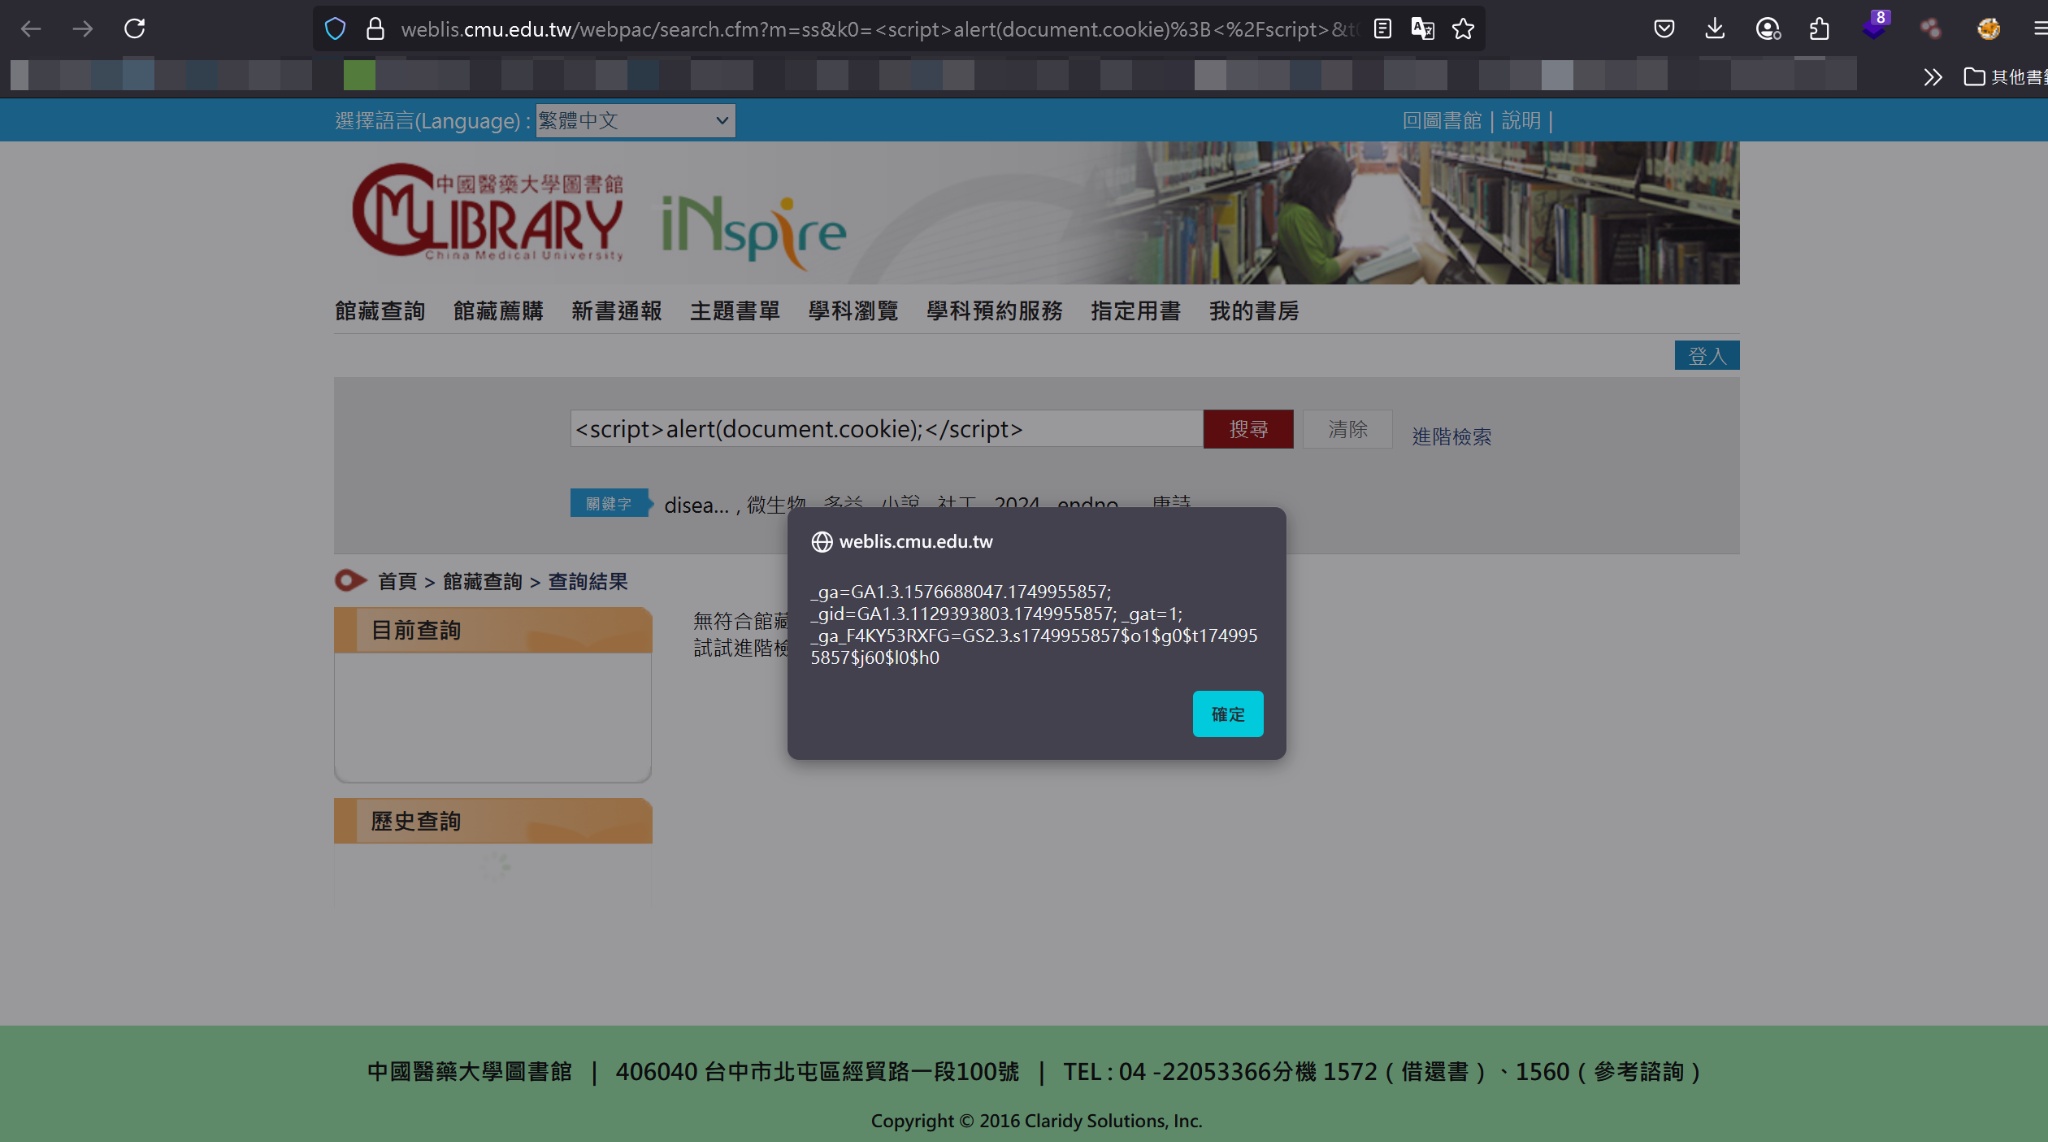Screen dimensions: 2048x1142
Task: Click the 歷史查詢 panel header
Action: pyautogui.click(x=493, y=821)
